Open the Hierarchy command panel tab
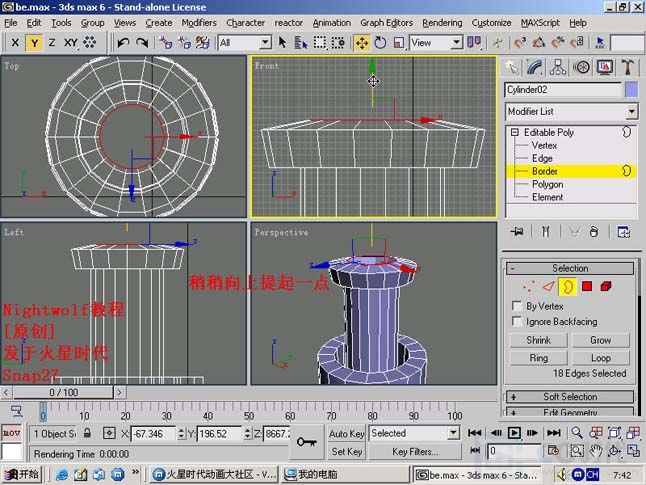 pyautogui.click(x=558, y=67)
